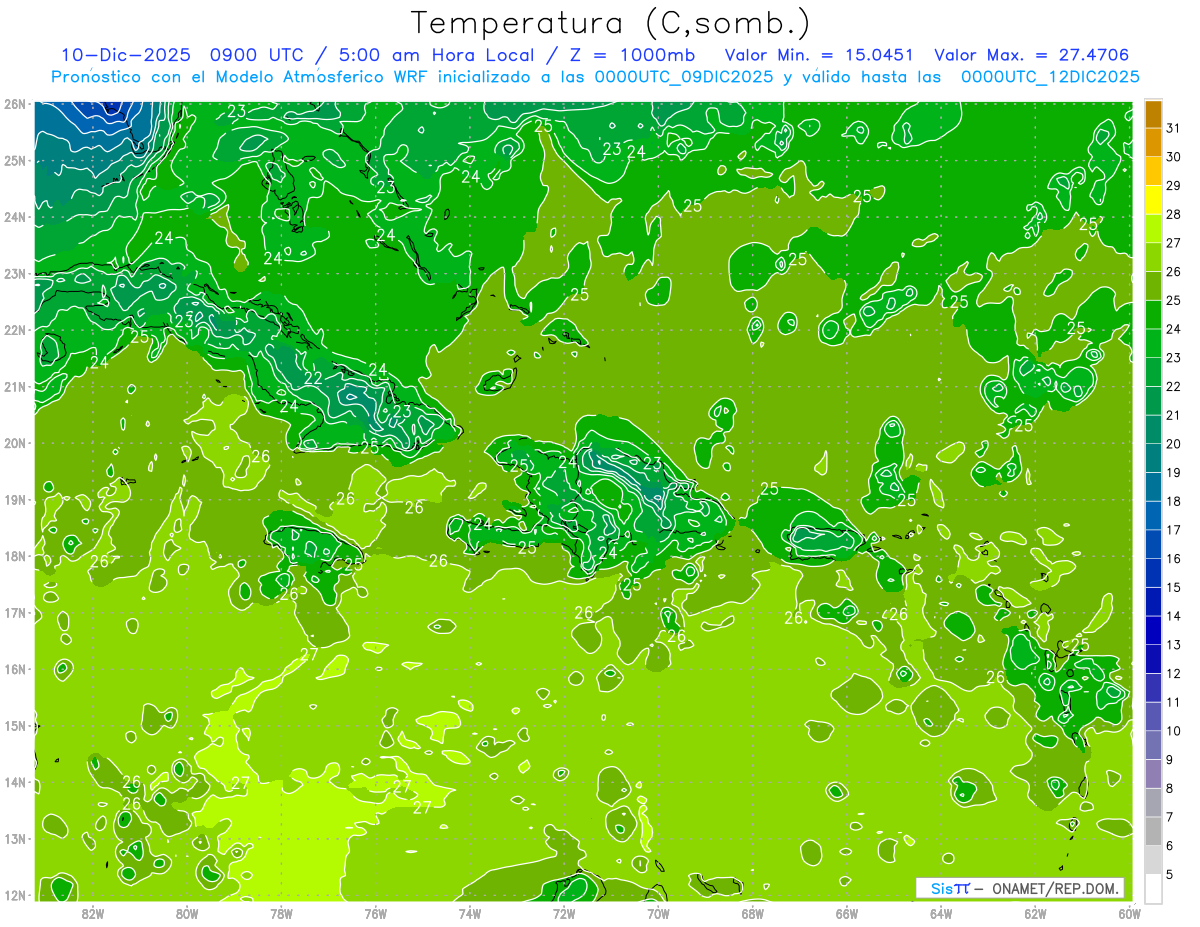Click the '19N' latitude axis label
The height and width of the screenshot is (927, 1200).
coord(14,500)
